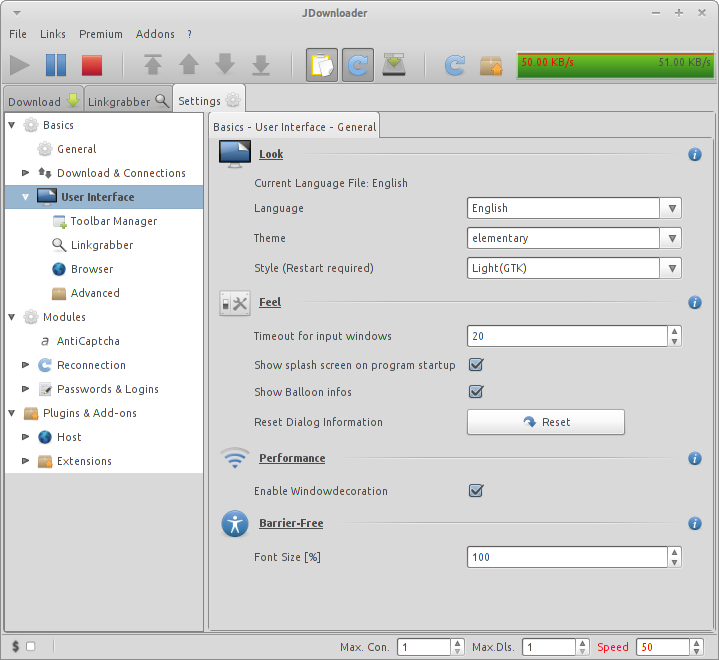Increase the timeout value spinner
719x660 pixels.
coord(674,331)
